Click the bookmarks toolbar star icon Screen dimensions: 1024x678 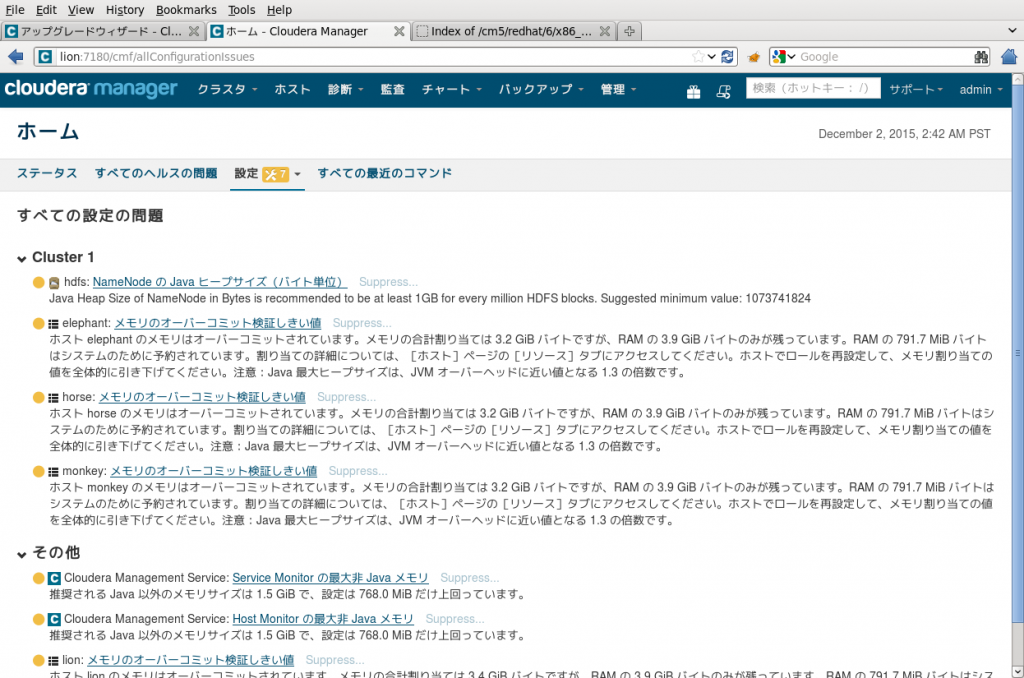tap(754, 57)
